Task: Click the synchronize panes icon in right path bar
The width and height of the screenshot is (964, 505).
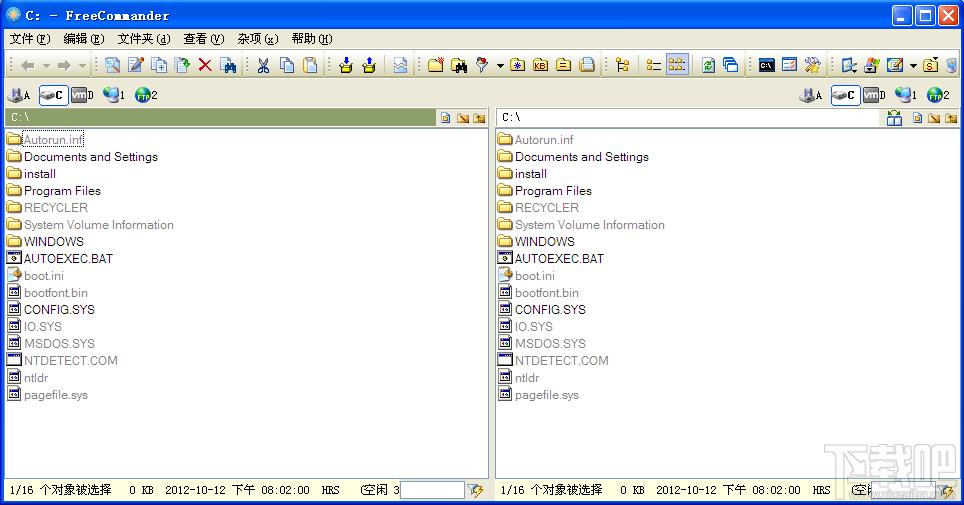Action: 895,117
